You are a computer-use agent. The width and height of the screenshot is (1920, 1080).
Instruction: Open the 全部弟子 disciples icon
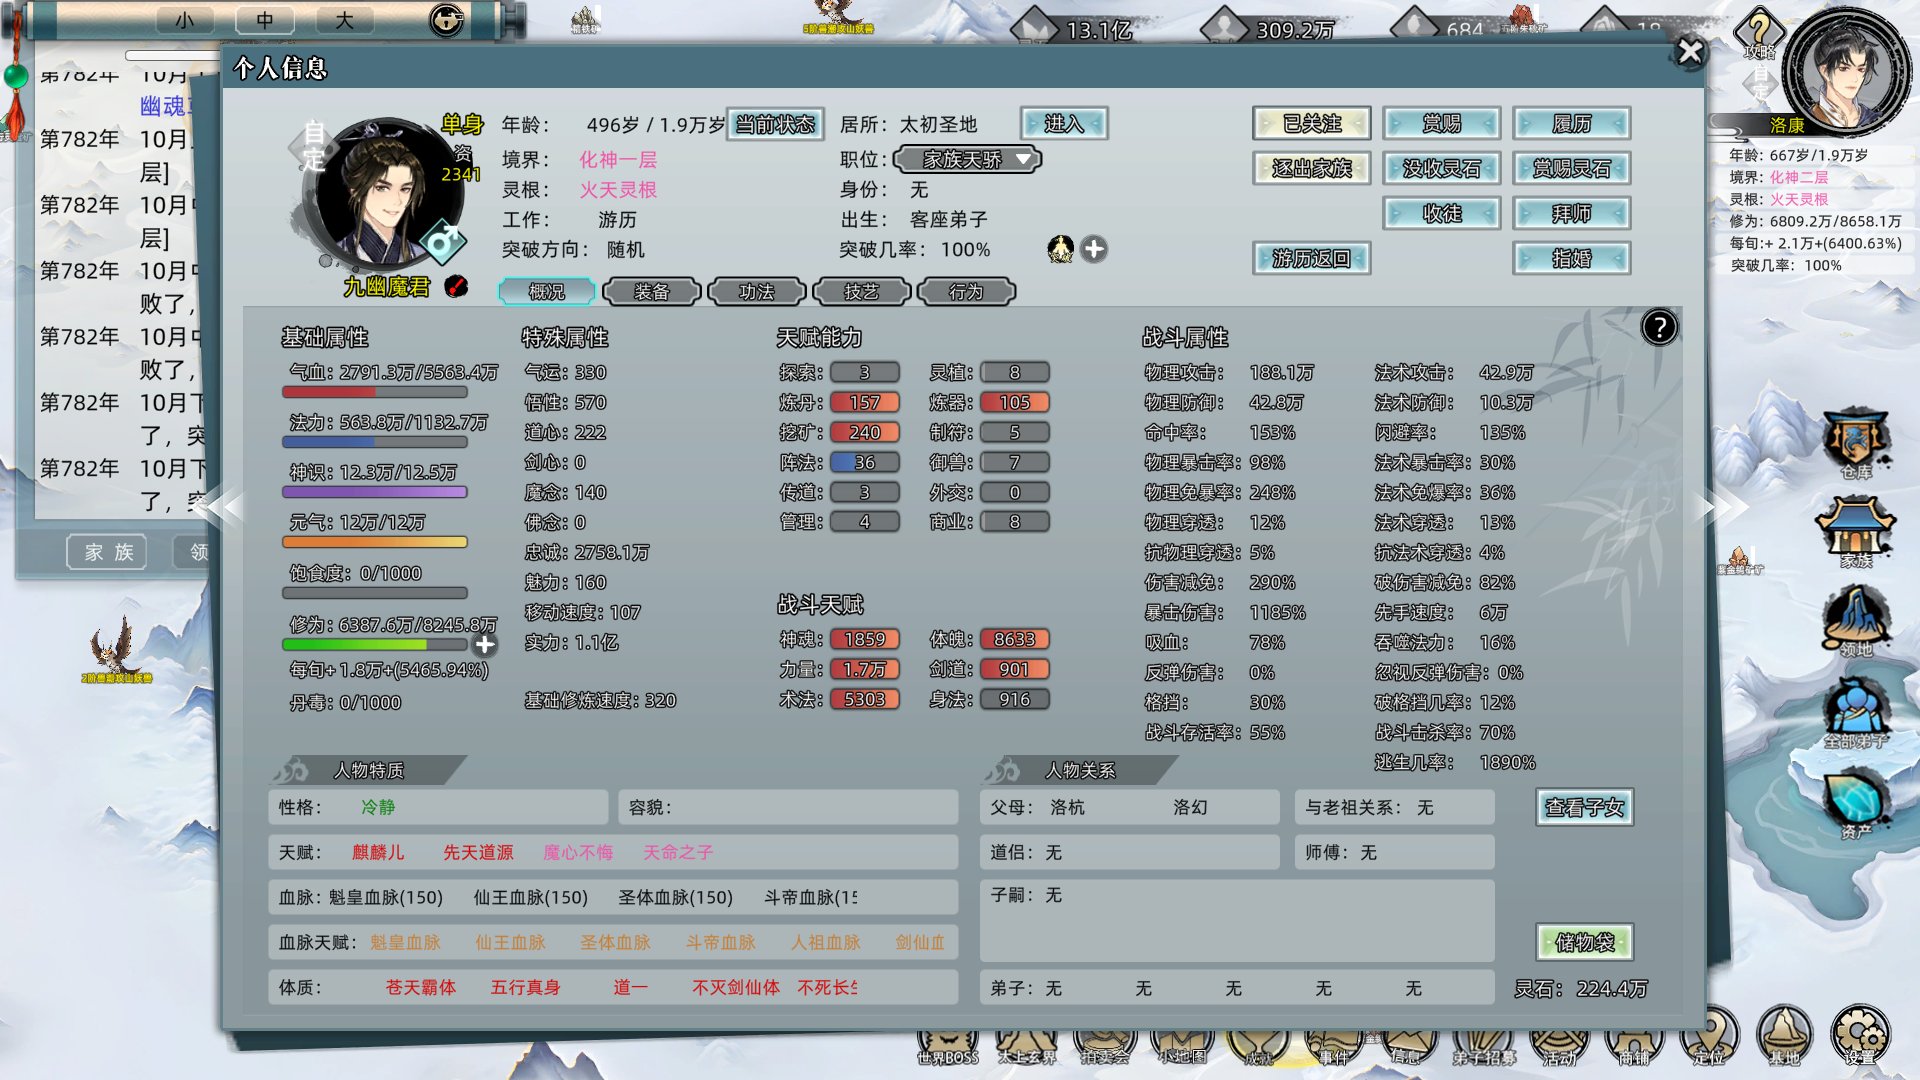(x=1856, y=713)
